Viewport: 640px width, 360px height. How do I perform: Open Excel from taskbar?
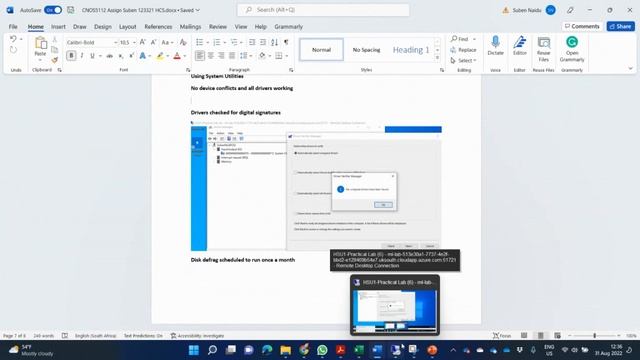pos(359,350)
